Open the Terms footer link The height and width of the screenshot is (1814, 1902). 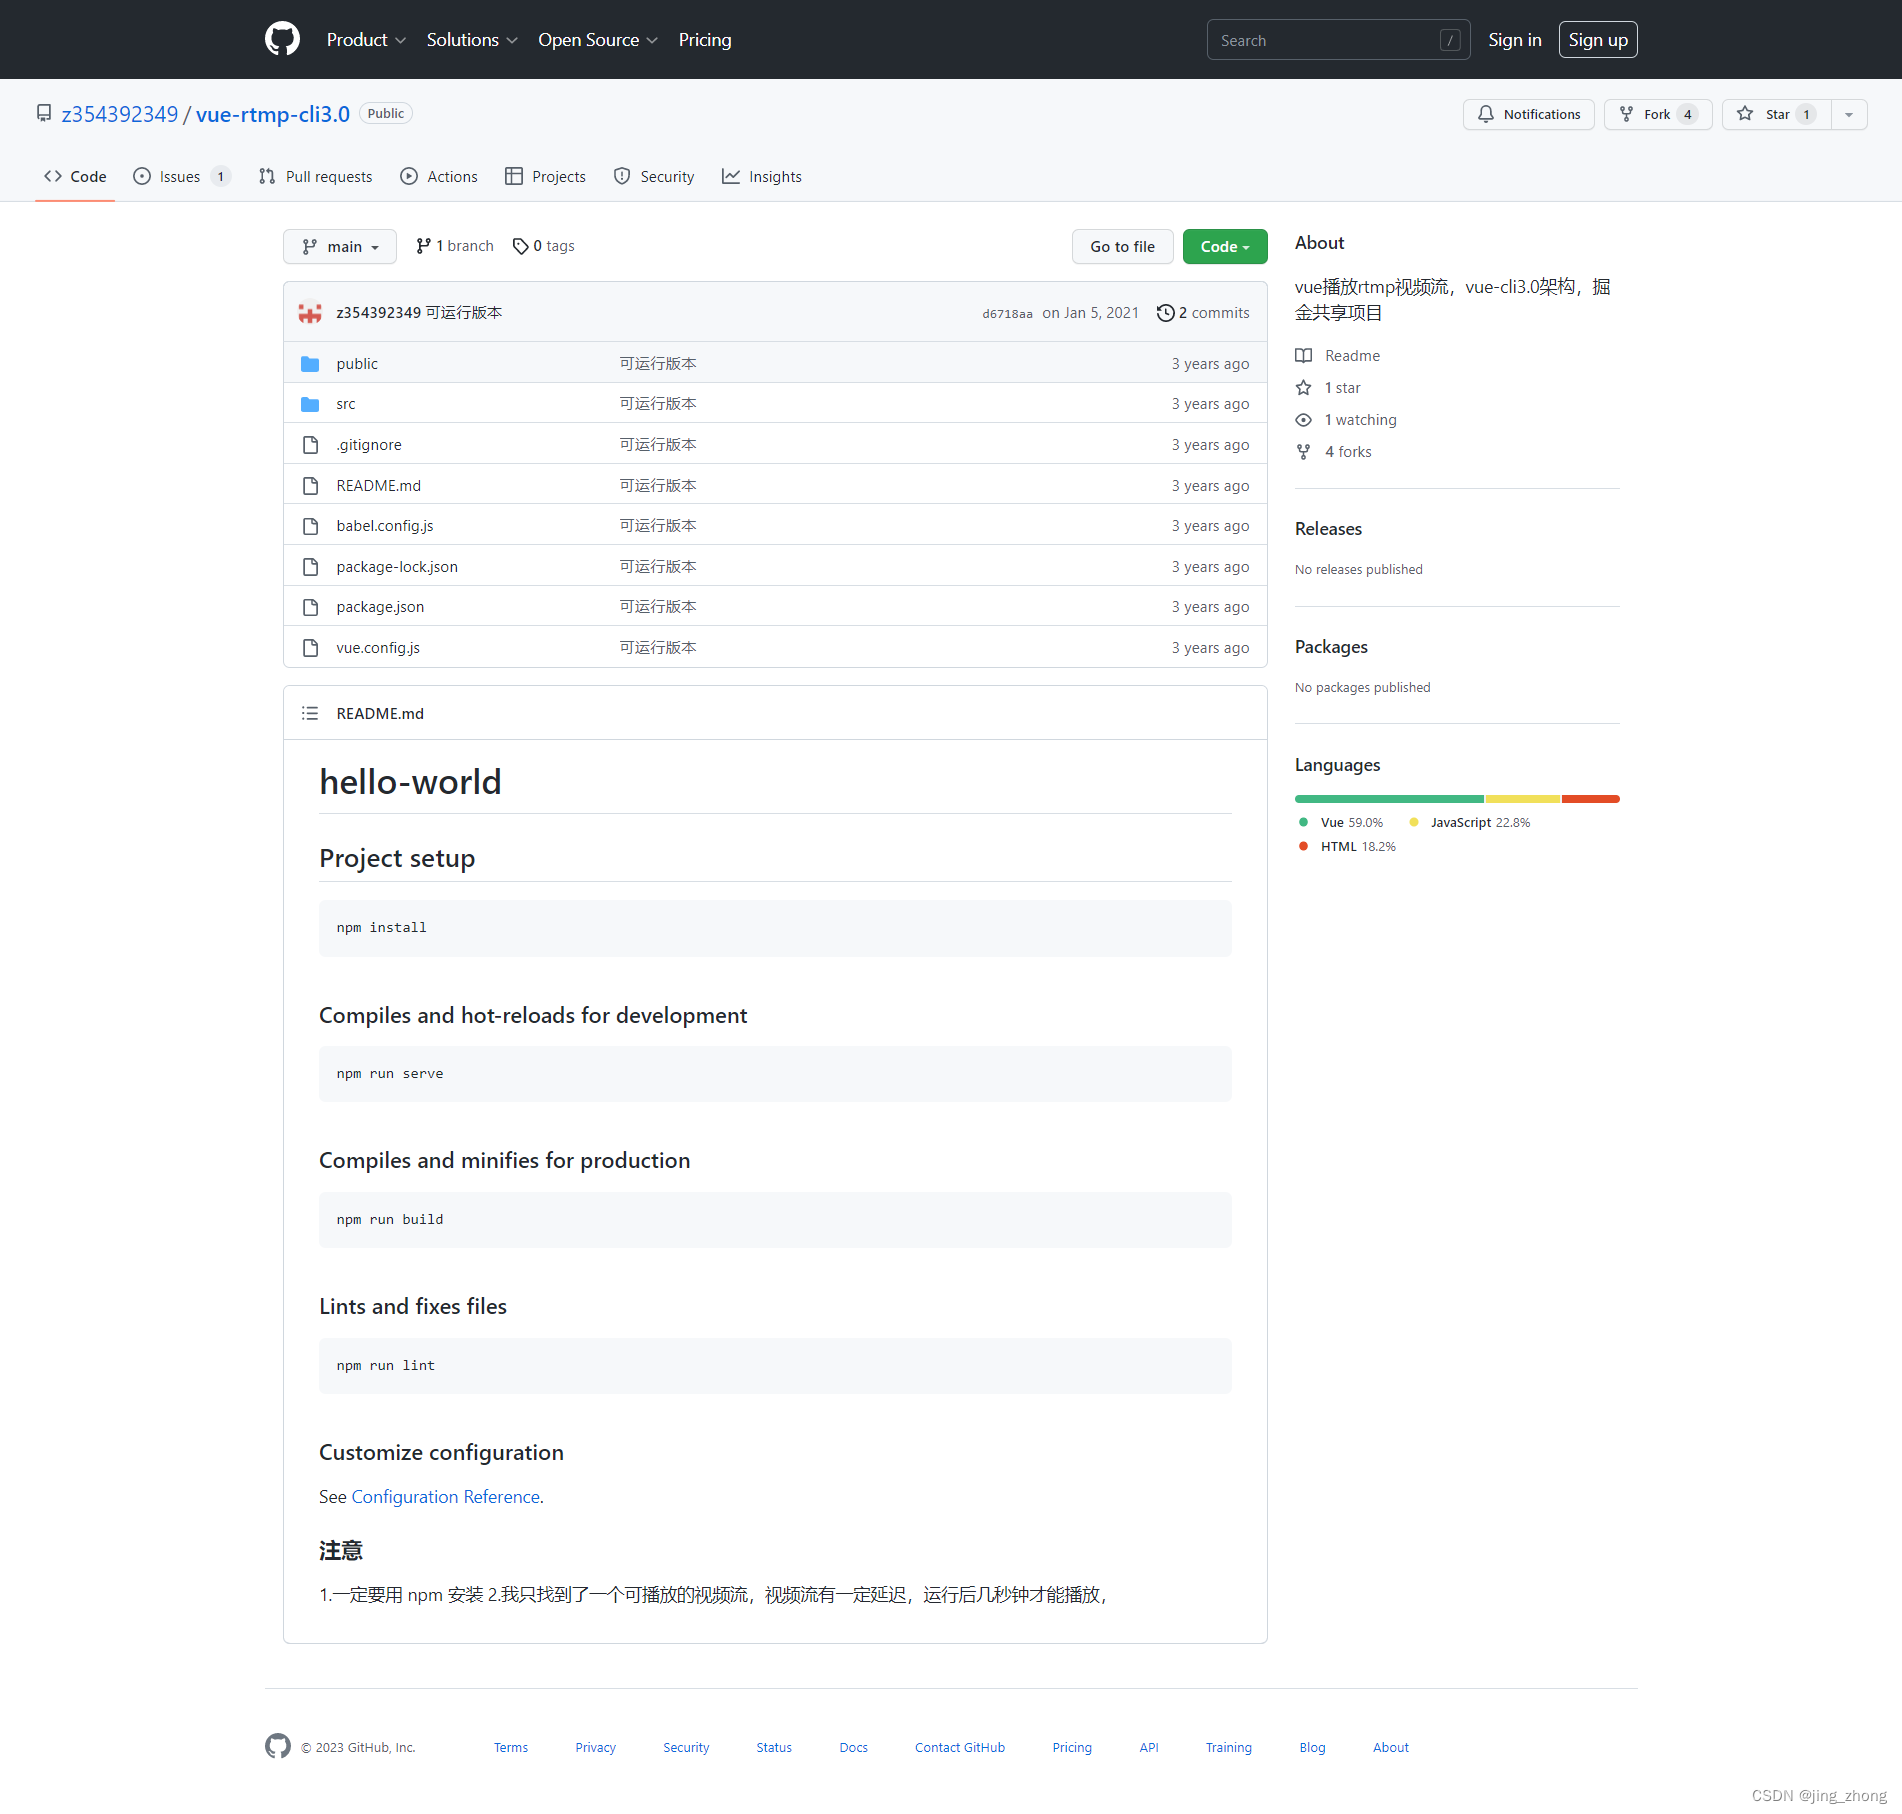pos(511,1747)
